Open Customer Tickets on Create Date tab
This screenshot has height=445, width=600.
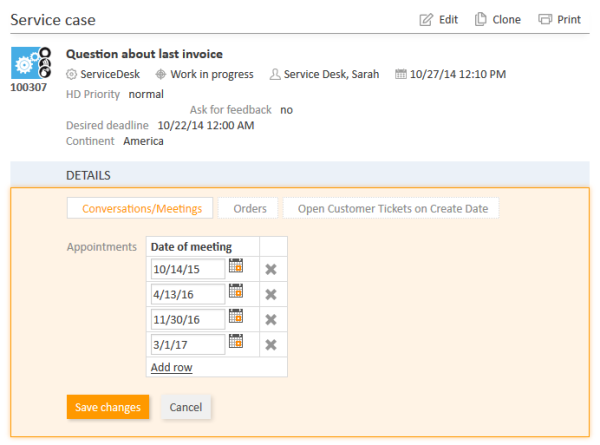391,209
